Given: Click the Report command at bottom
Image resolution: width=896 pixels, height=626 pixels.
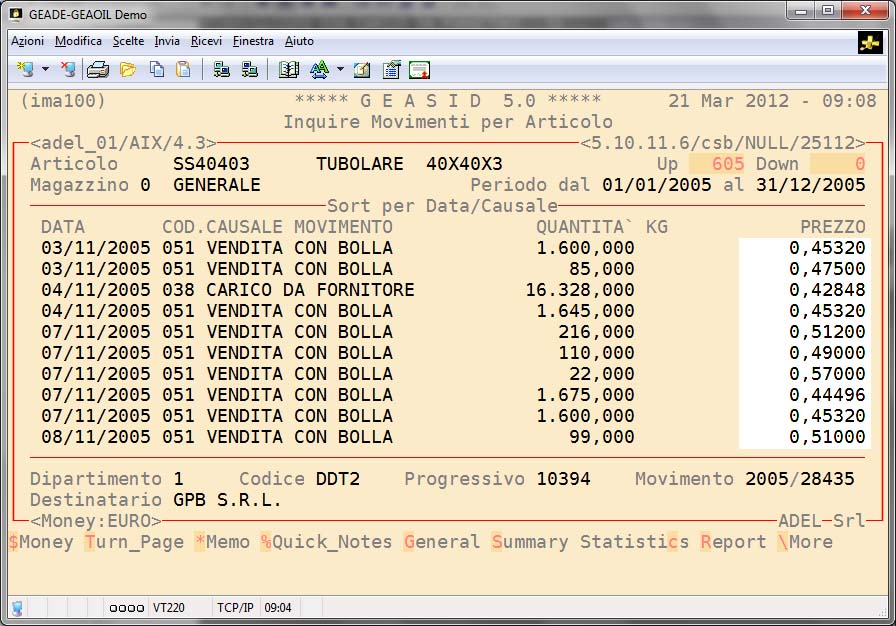Looking at the screenshot, I should click(x=733, y=542).
